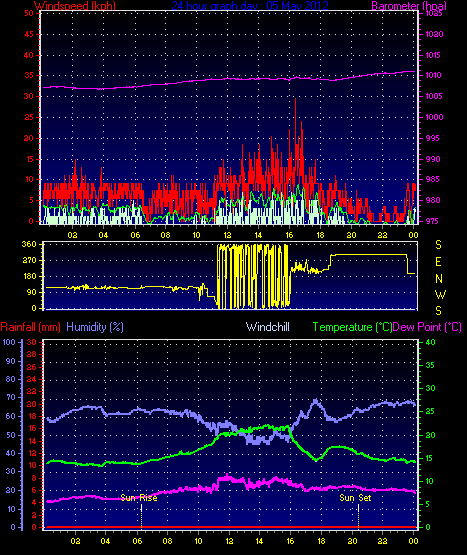
Task: Click the sunrise marker line below 'Sun Rise'
Action: tap(141, 516)
